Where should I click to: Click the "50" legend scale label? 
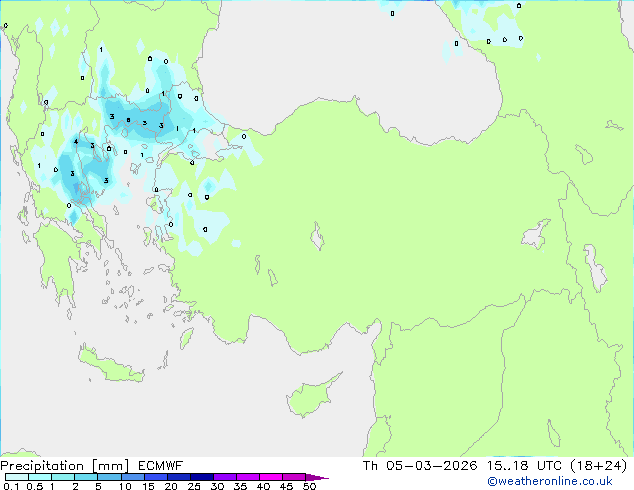pyautogui.click(x=309, y=486)
